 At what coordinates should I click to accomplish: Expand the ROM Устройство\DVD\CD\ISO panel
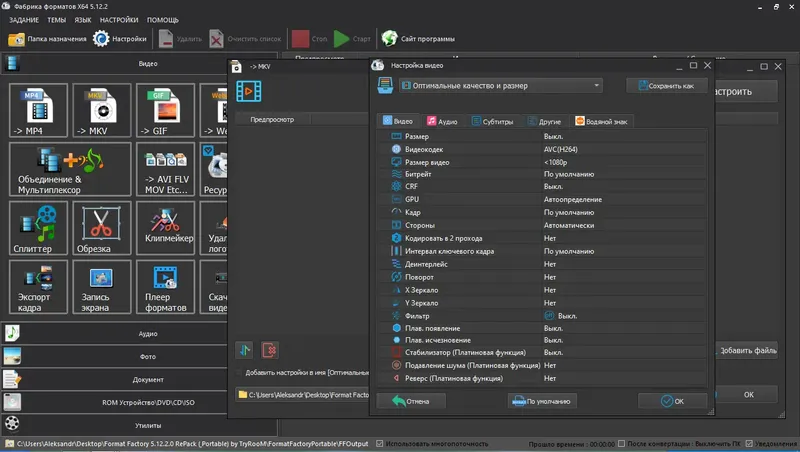click(115, 402)
